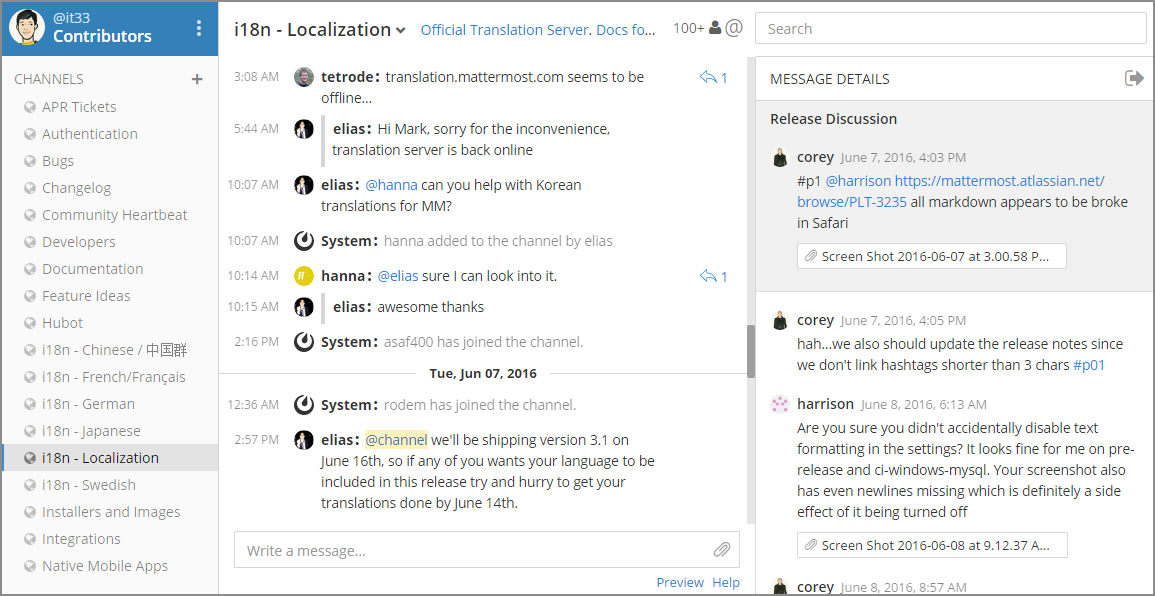This screenshot has width=1155, height=596.
Task: Expand the i18n - Localization channel dropdown
Action: coord(401,30)
